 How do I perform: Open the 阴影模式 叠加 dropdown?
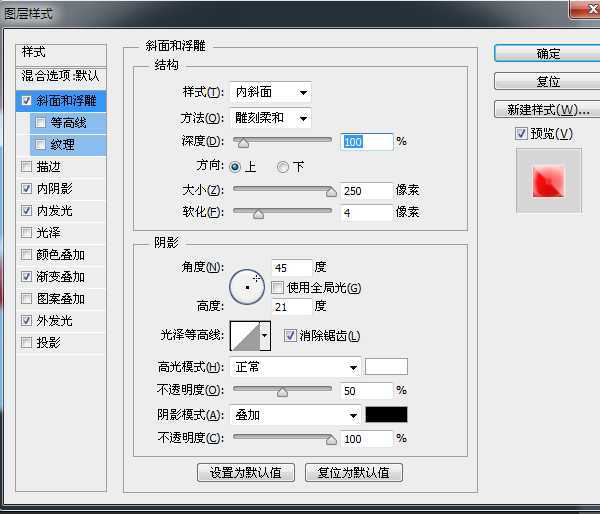click(x=295, y=415)
